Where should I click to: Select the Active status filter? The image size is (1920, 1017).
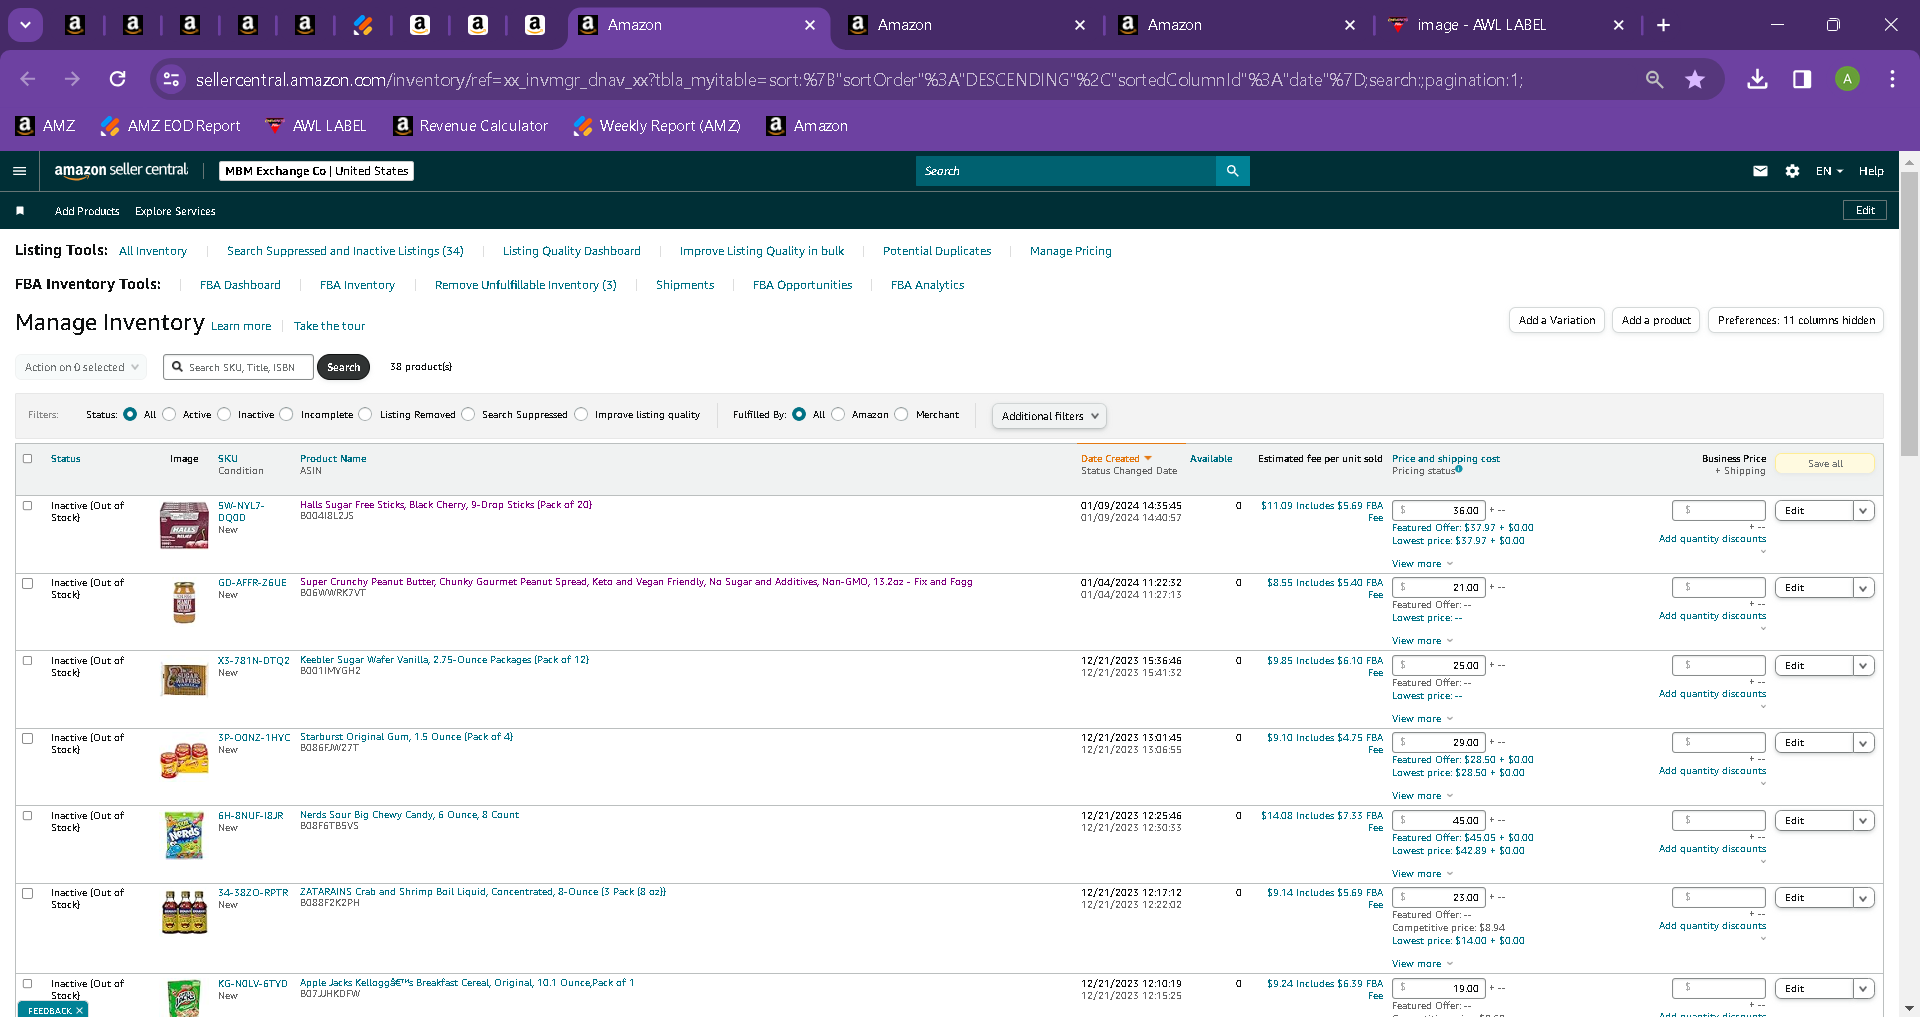(169, 414)
